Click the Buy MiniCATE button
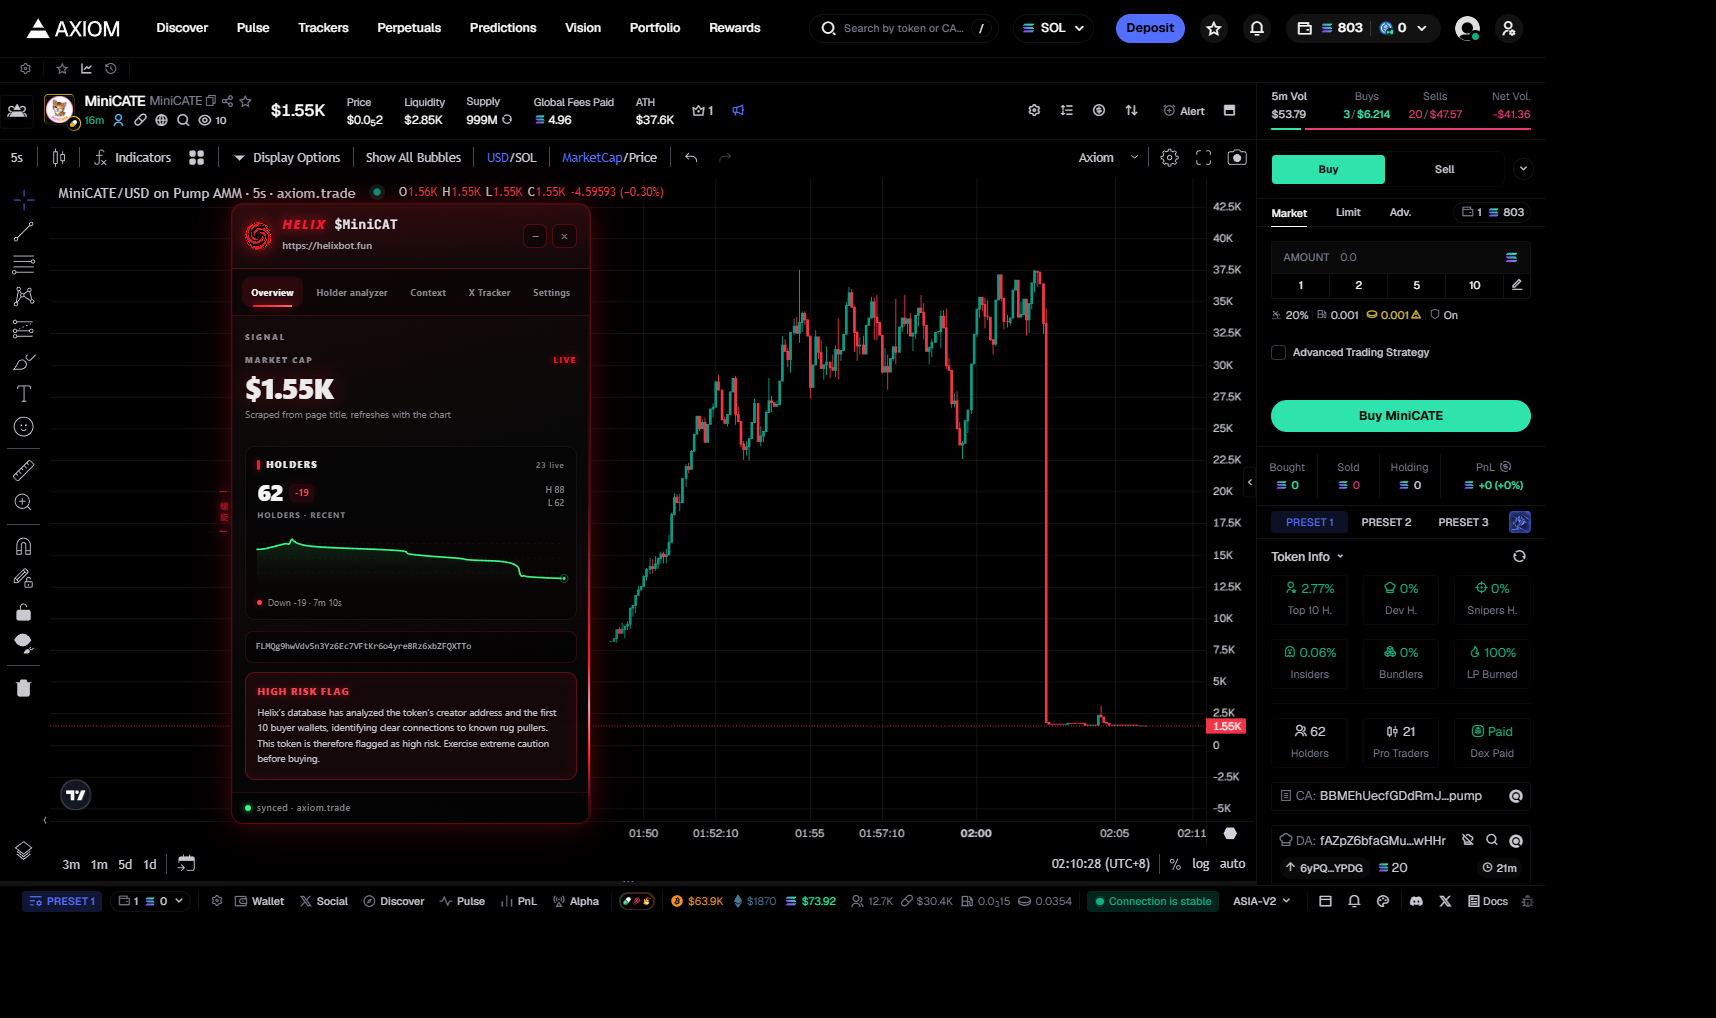This screenshot has height=1018, width=1716. (x=1400, y=416)
